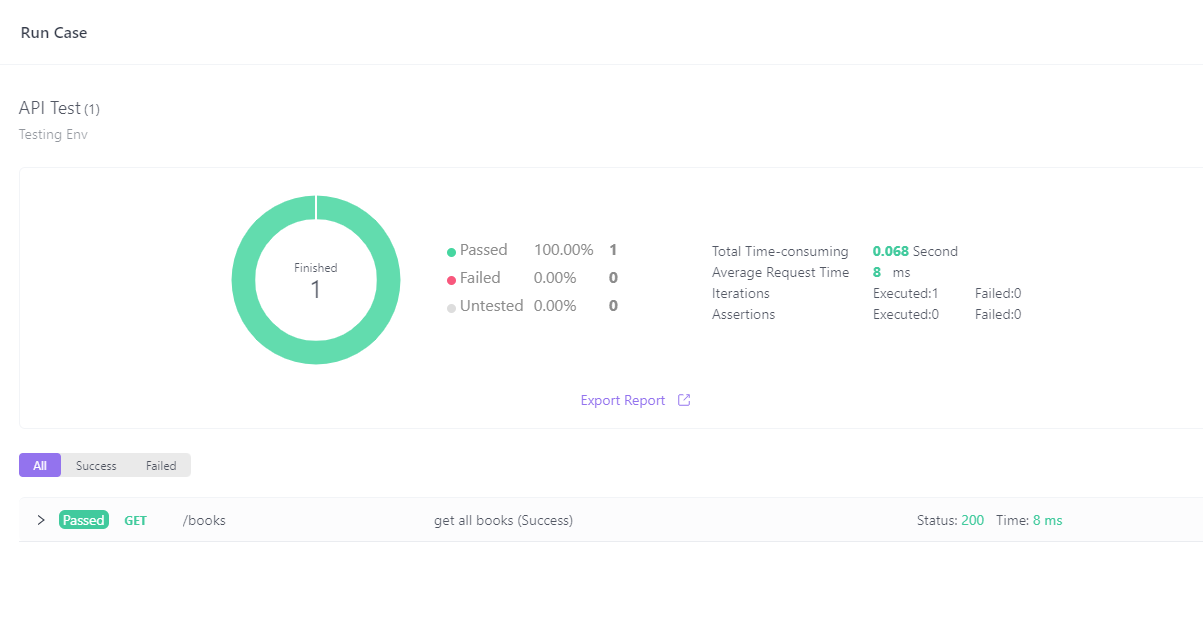Open the Export Report link
This screenshot has width=1203, height=623.
(622, 400)
